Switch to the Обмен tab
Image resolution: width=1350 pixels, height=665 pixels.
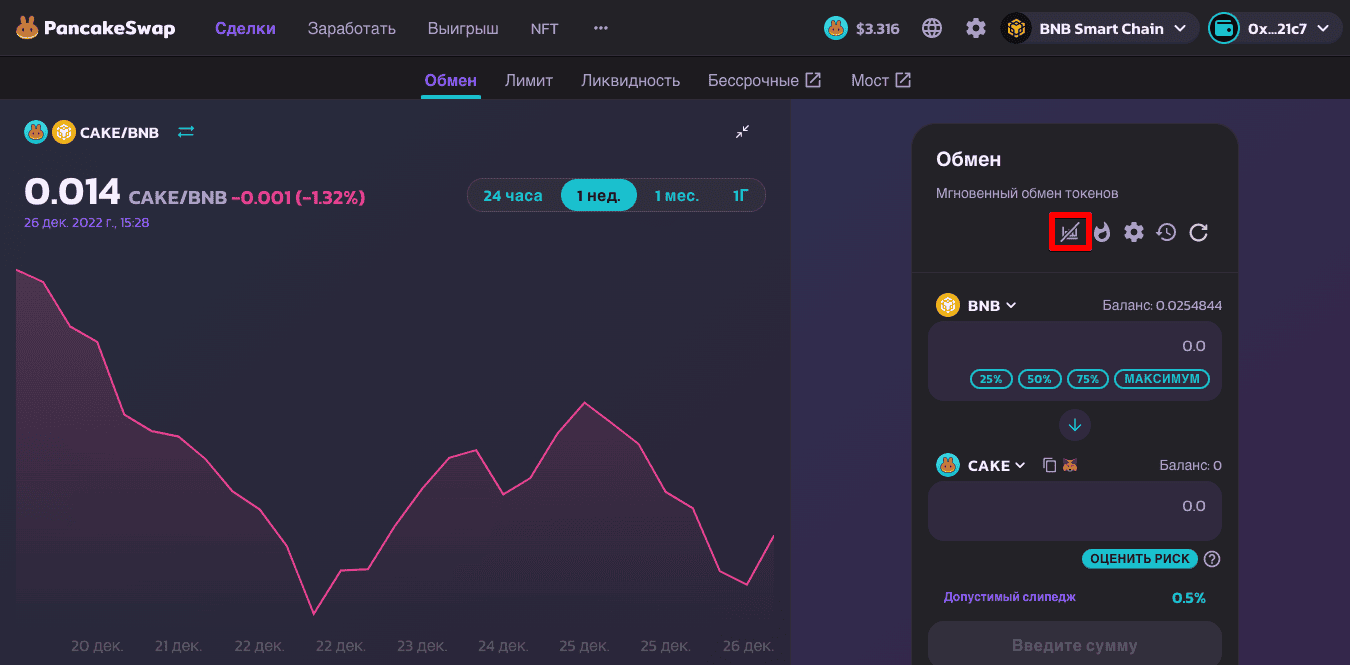450,80
